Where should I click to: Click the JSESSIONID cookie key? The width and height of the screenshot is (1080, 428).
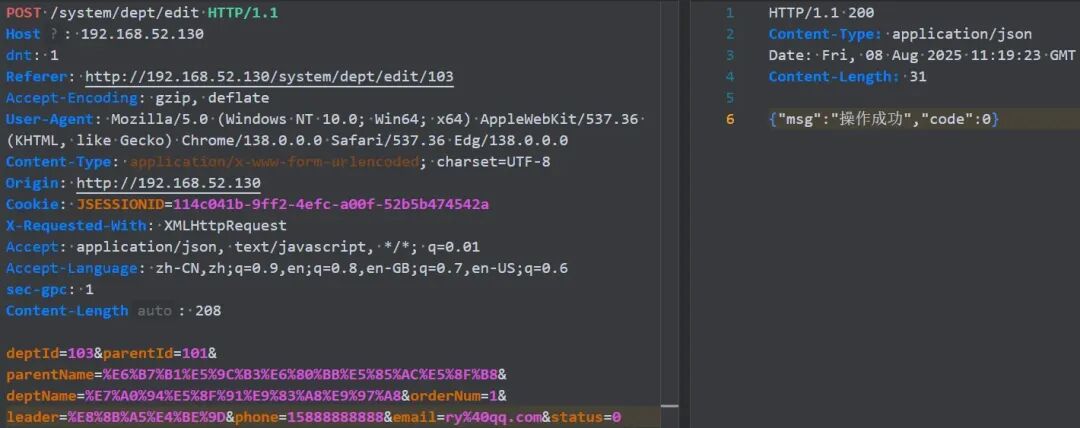point(121,205)
